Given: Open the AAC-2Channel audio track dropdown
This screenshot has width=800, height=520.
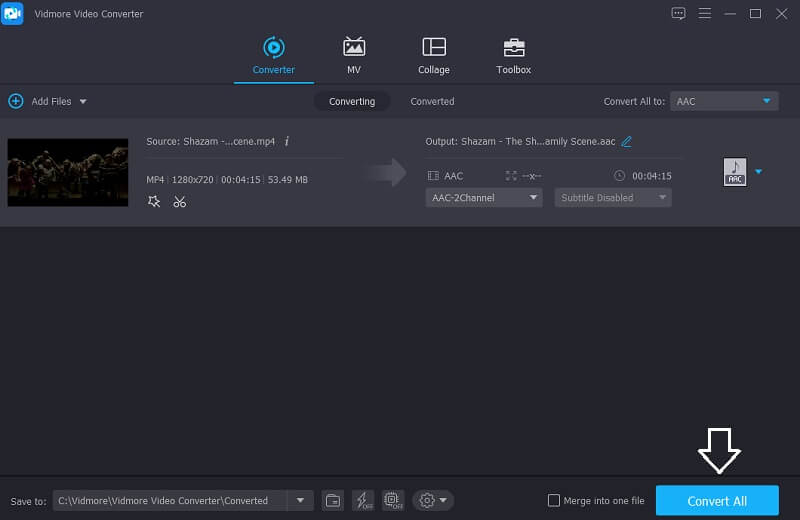Looking at the screenshot, I should pos(484,197).
